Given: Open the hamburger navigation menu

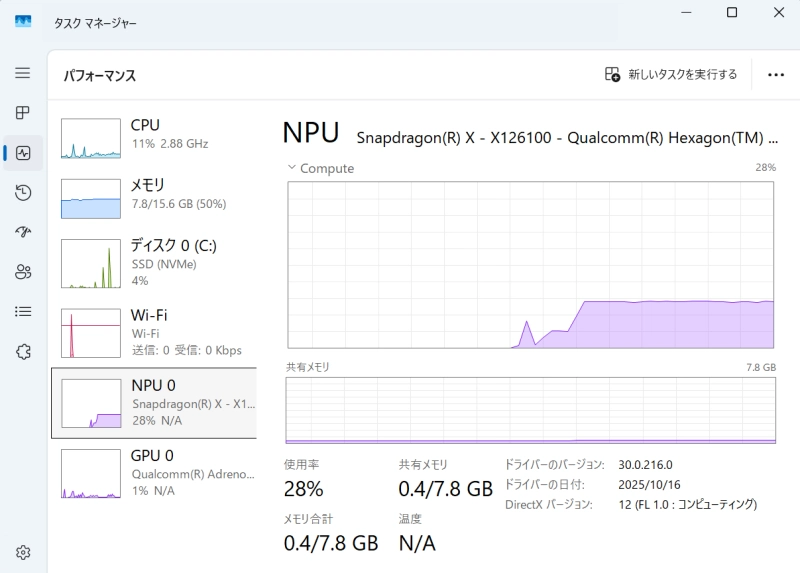Looking at the screenshot, I should [22, 72].
